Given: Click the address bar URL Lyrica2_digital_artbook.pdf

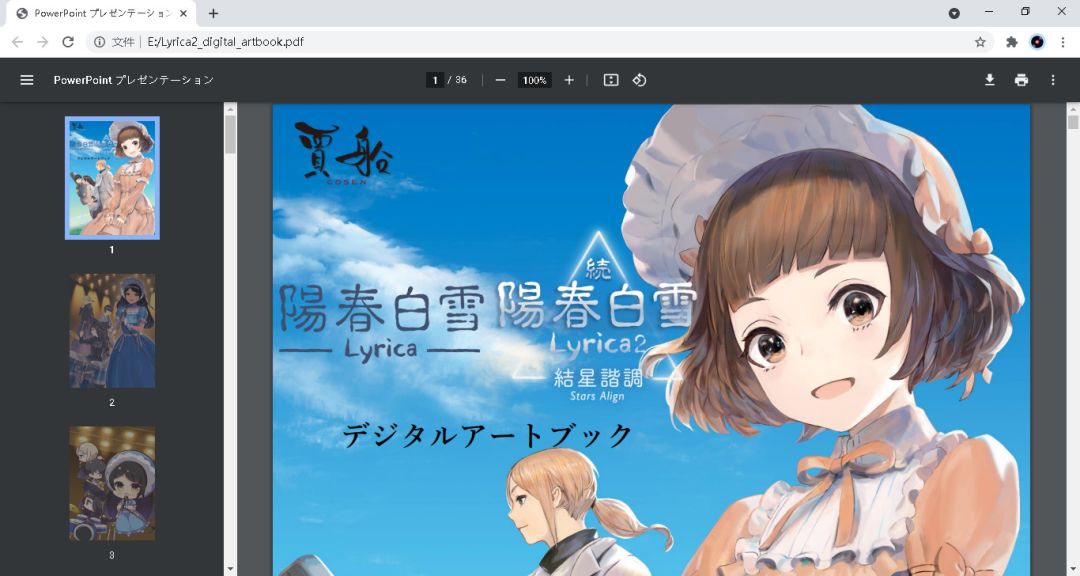Looking at the screenshot, I should pos(225,42).
